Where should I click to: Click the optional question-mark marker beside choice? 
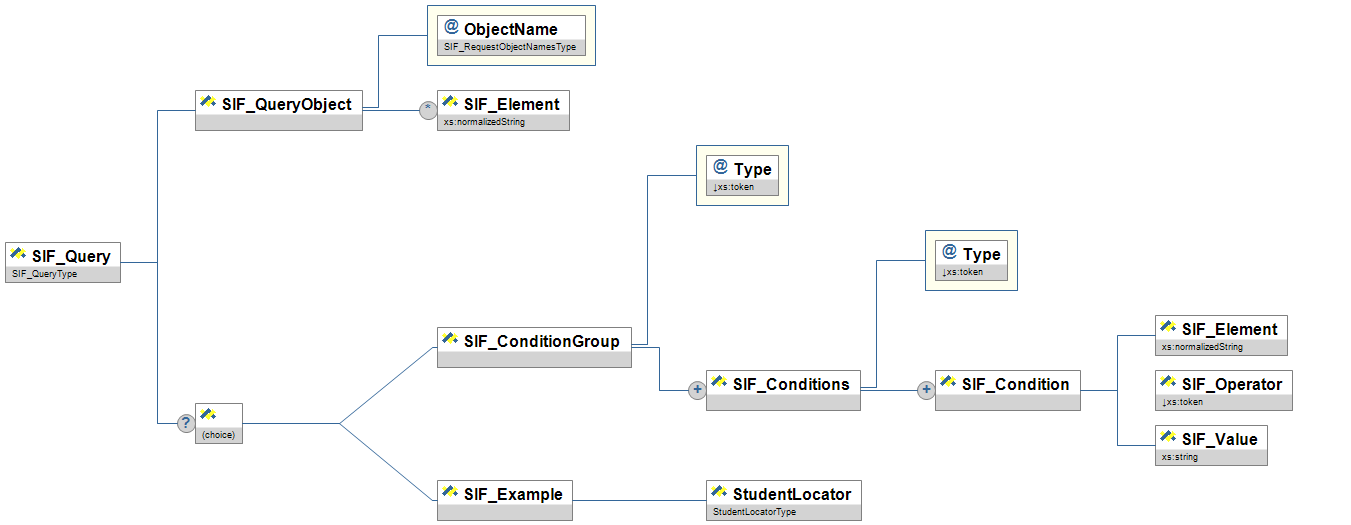186,423
